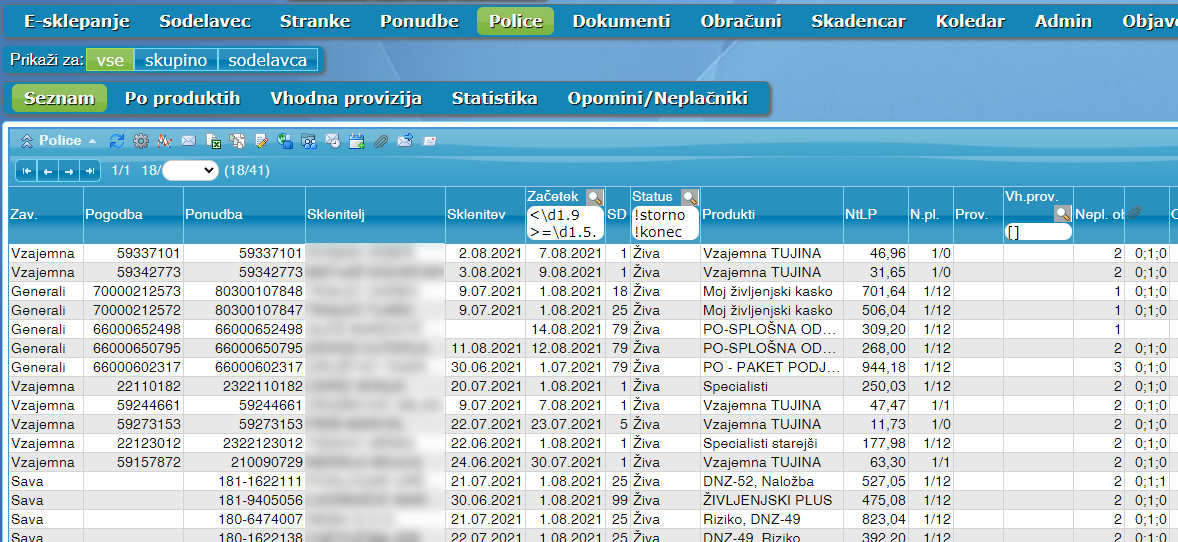
Task: Open the E-sklepanje menu
Action: 77,21
